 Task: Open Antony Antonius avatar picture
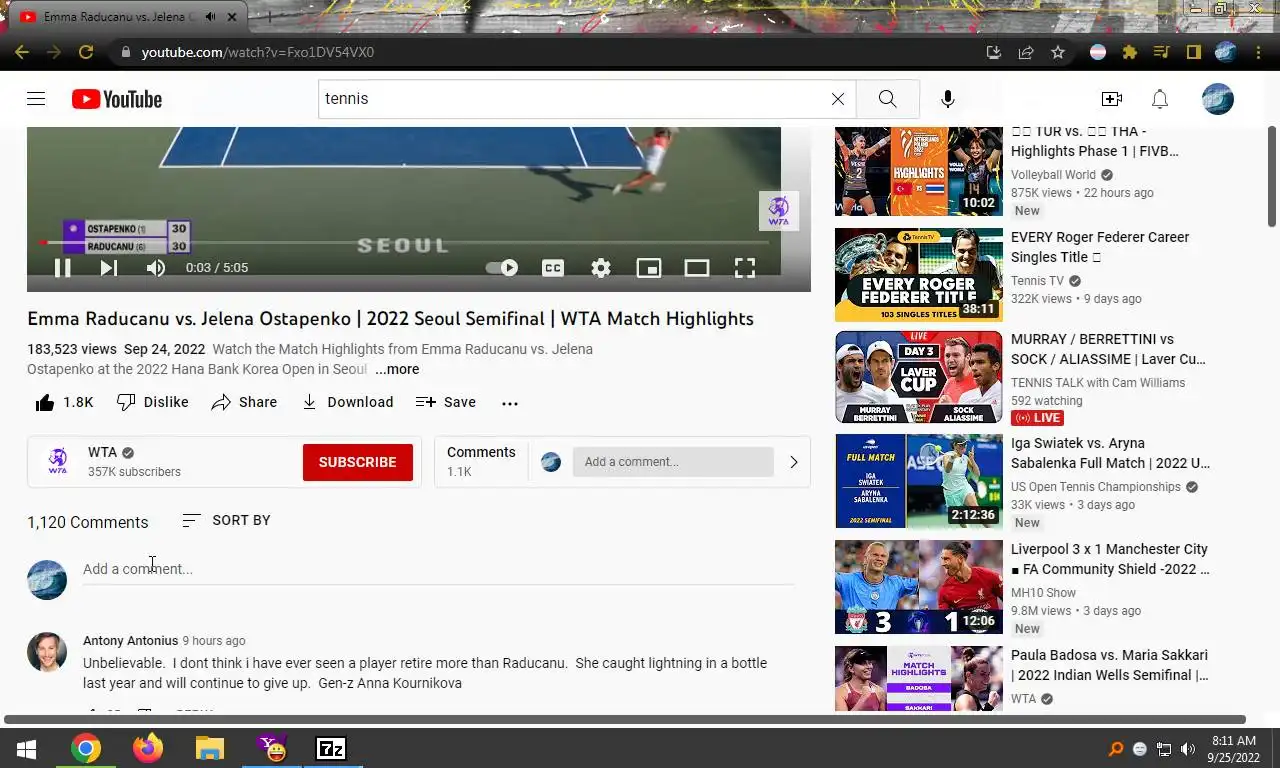[47, 652]
